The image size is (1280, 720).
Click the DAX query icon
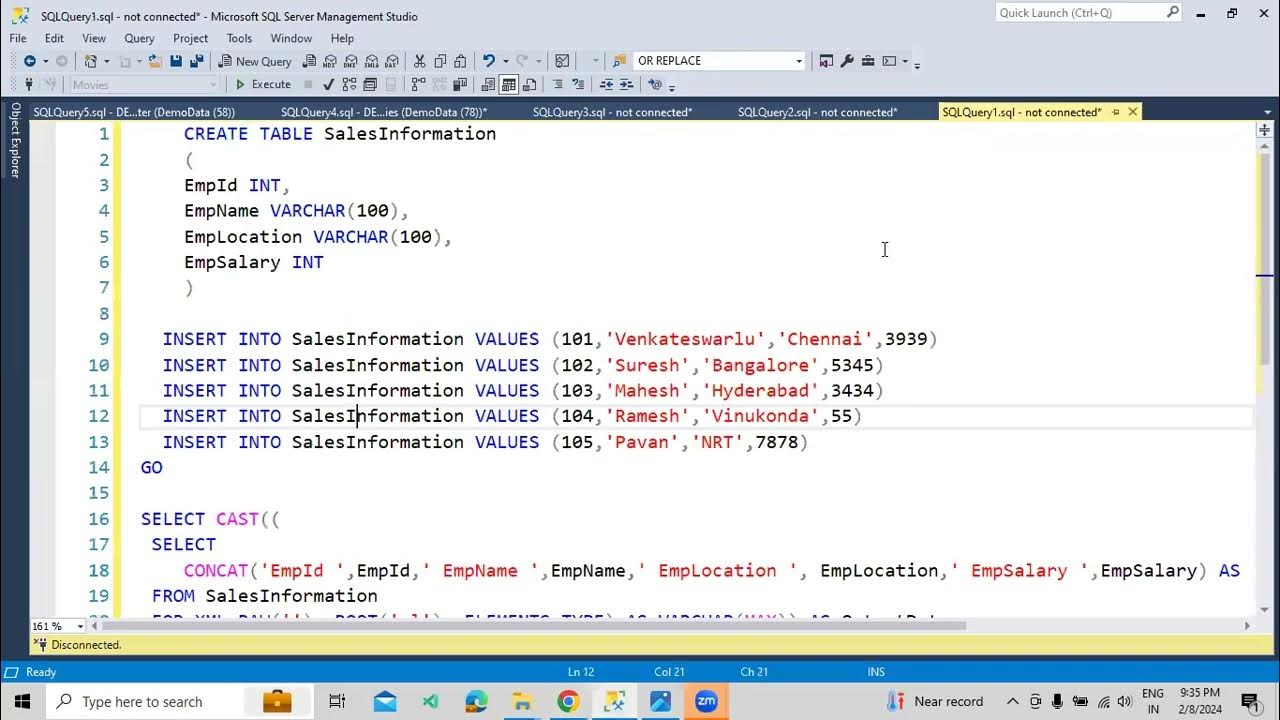(393, 61)
